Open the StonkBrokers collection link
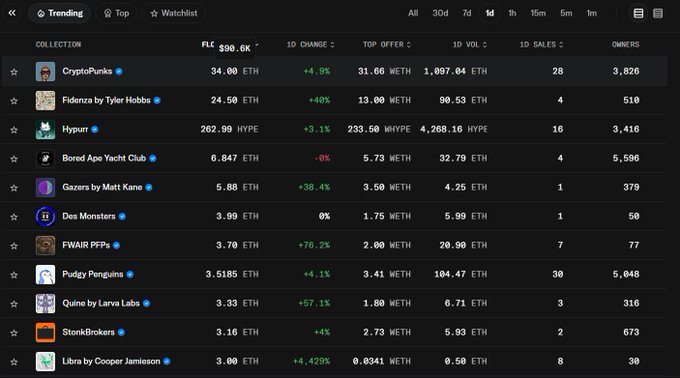The width and height of the screenshot is (680, 378). 88,332
